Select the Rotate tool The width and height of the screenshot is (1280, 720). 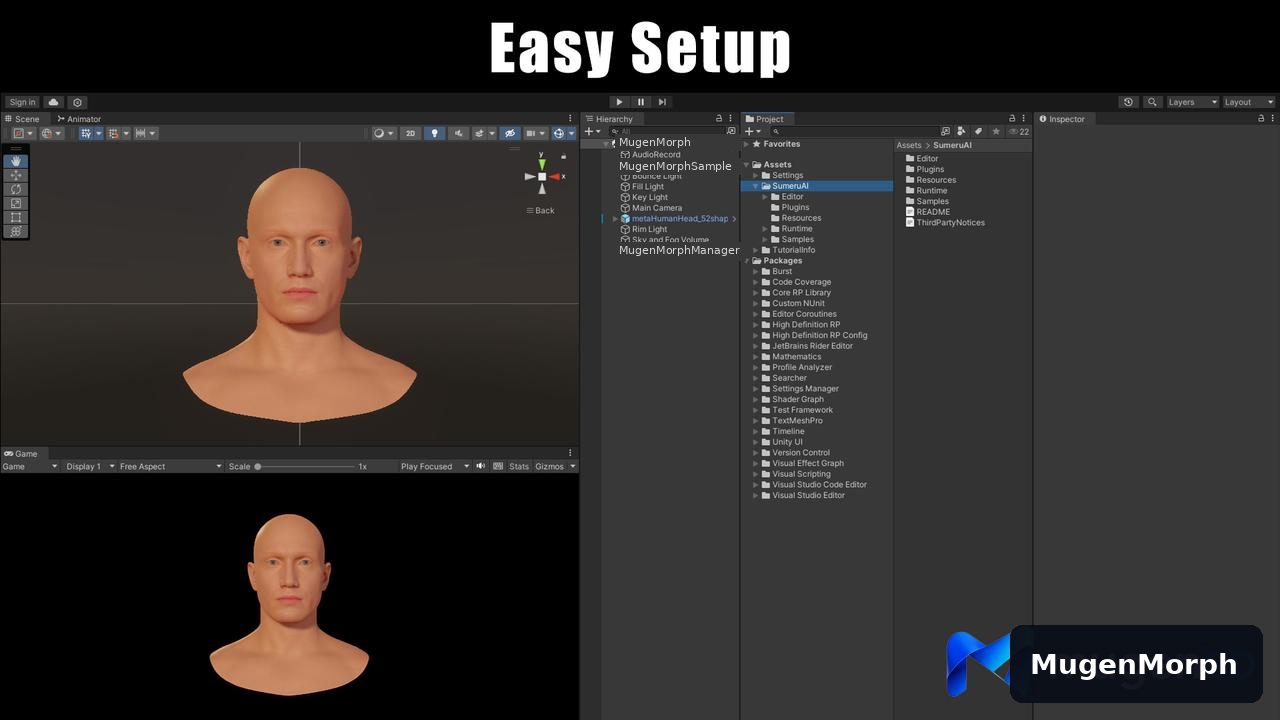16,189
